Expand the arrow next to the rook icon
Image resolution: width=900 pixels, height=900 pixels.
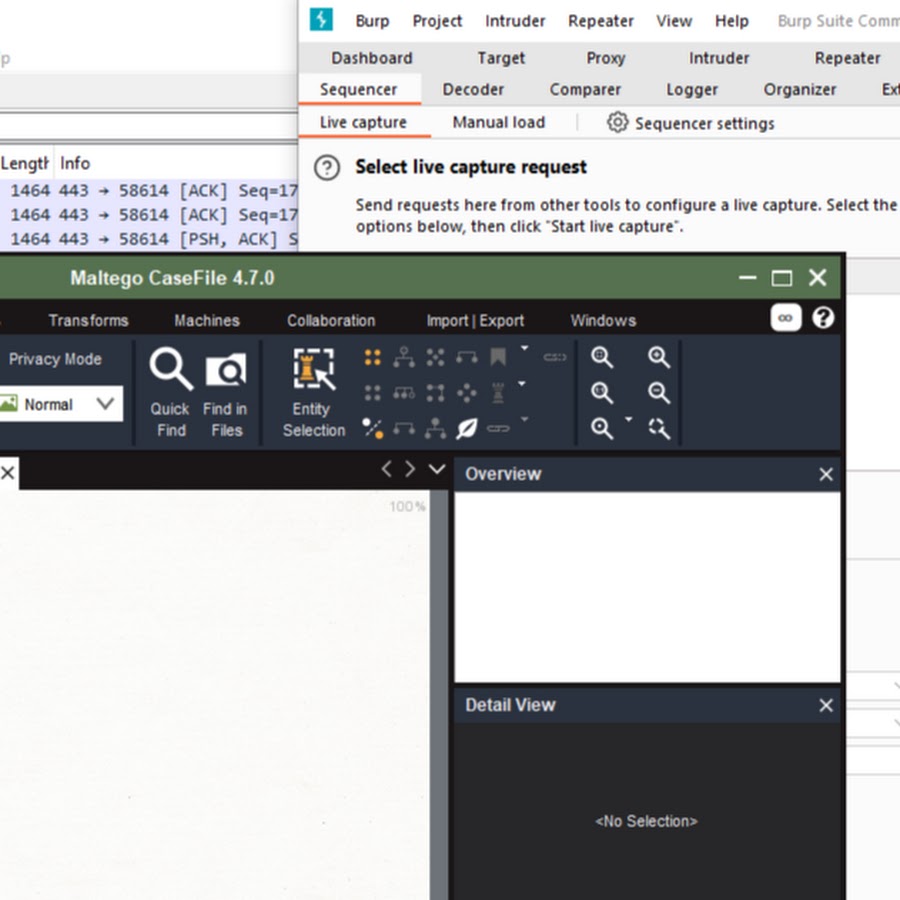tap(522, 383)
